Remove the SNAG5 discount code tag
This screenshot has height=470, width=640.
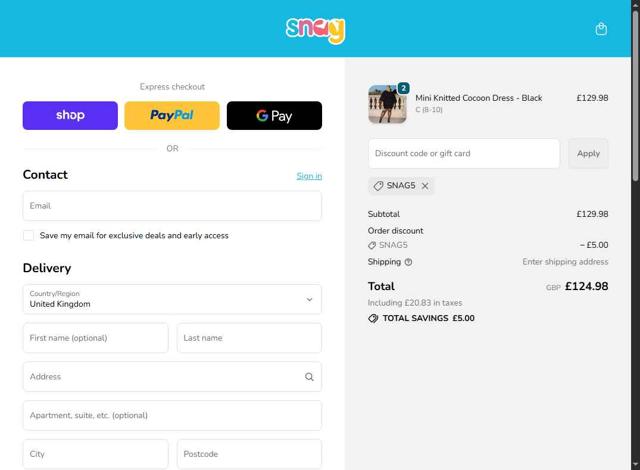coord(425,186)
